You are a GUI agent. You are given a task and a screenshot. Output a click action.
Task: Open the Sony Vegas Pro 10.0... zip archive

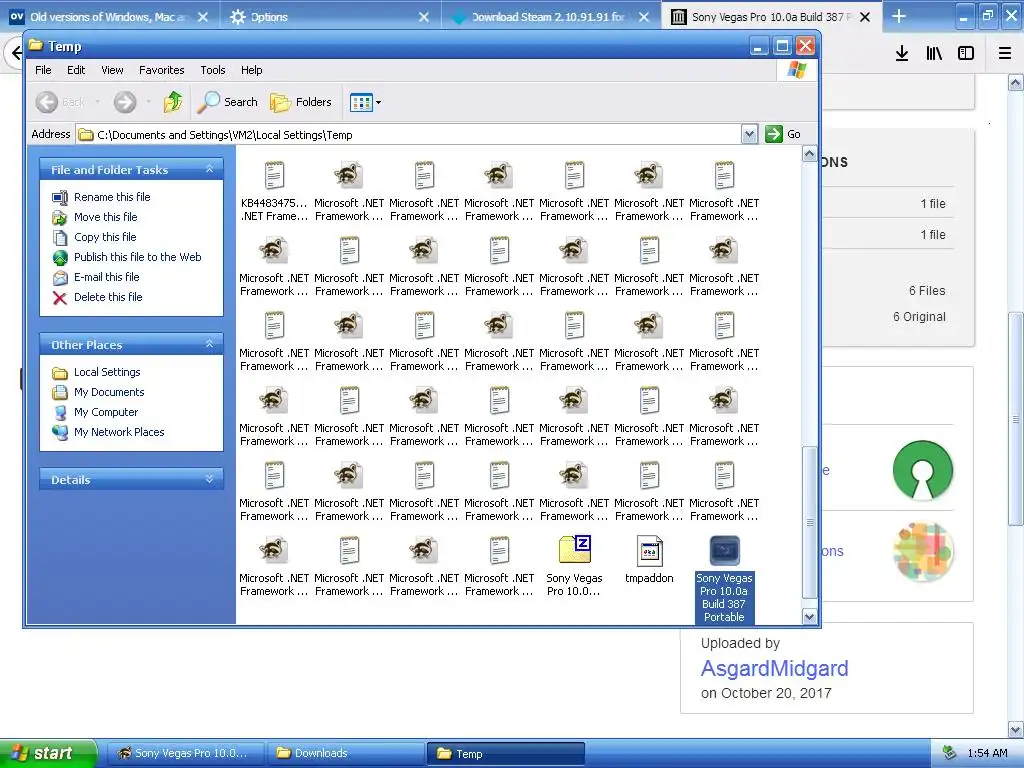coord(574,566)
